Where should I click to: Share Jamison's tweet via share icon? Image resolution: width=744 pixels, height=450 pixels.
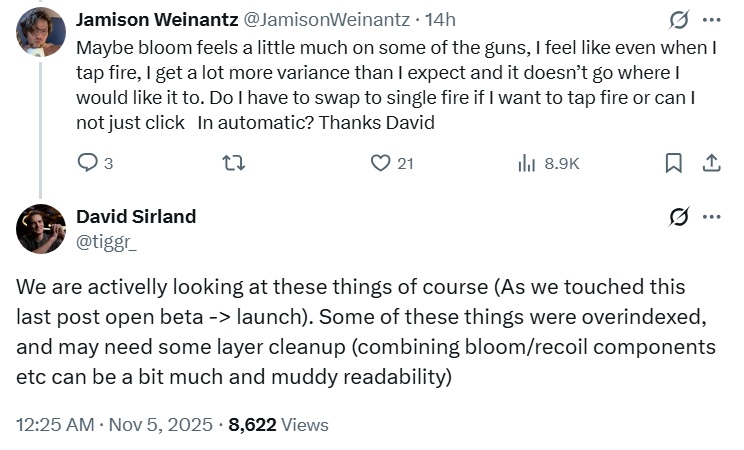point(711,163)
